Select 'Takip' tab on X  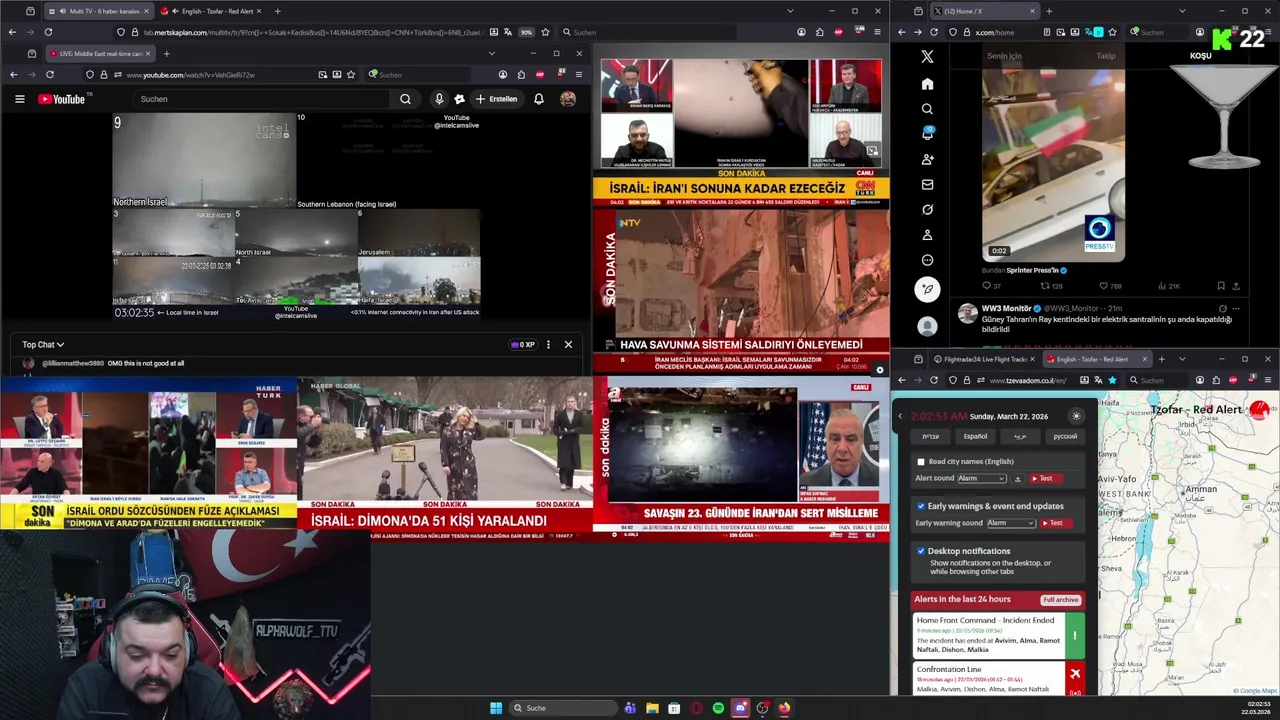1105,56
